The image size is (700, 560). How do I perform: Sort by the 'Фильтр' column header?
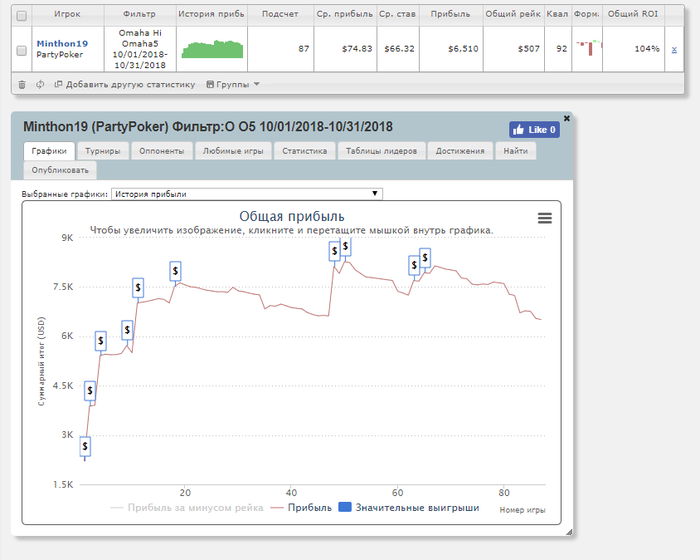[140, 14]
